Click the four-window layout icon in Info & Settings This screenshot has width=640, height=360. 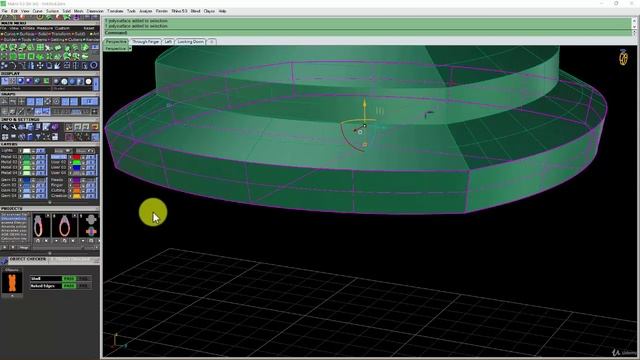click(x=5, y=137)
